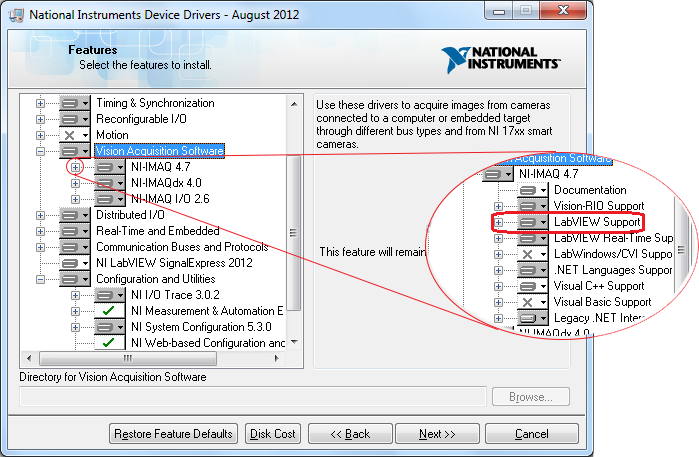Go back with the << Back button
Screen dimensions: 699x457
click(x=350, y=434)
